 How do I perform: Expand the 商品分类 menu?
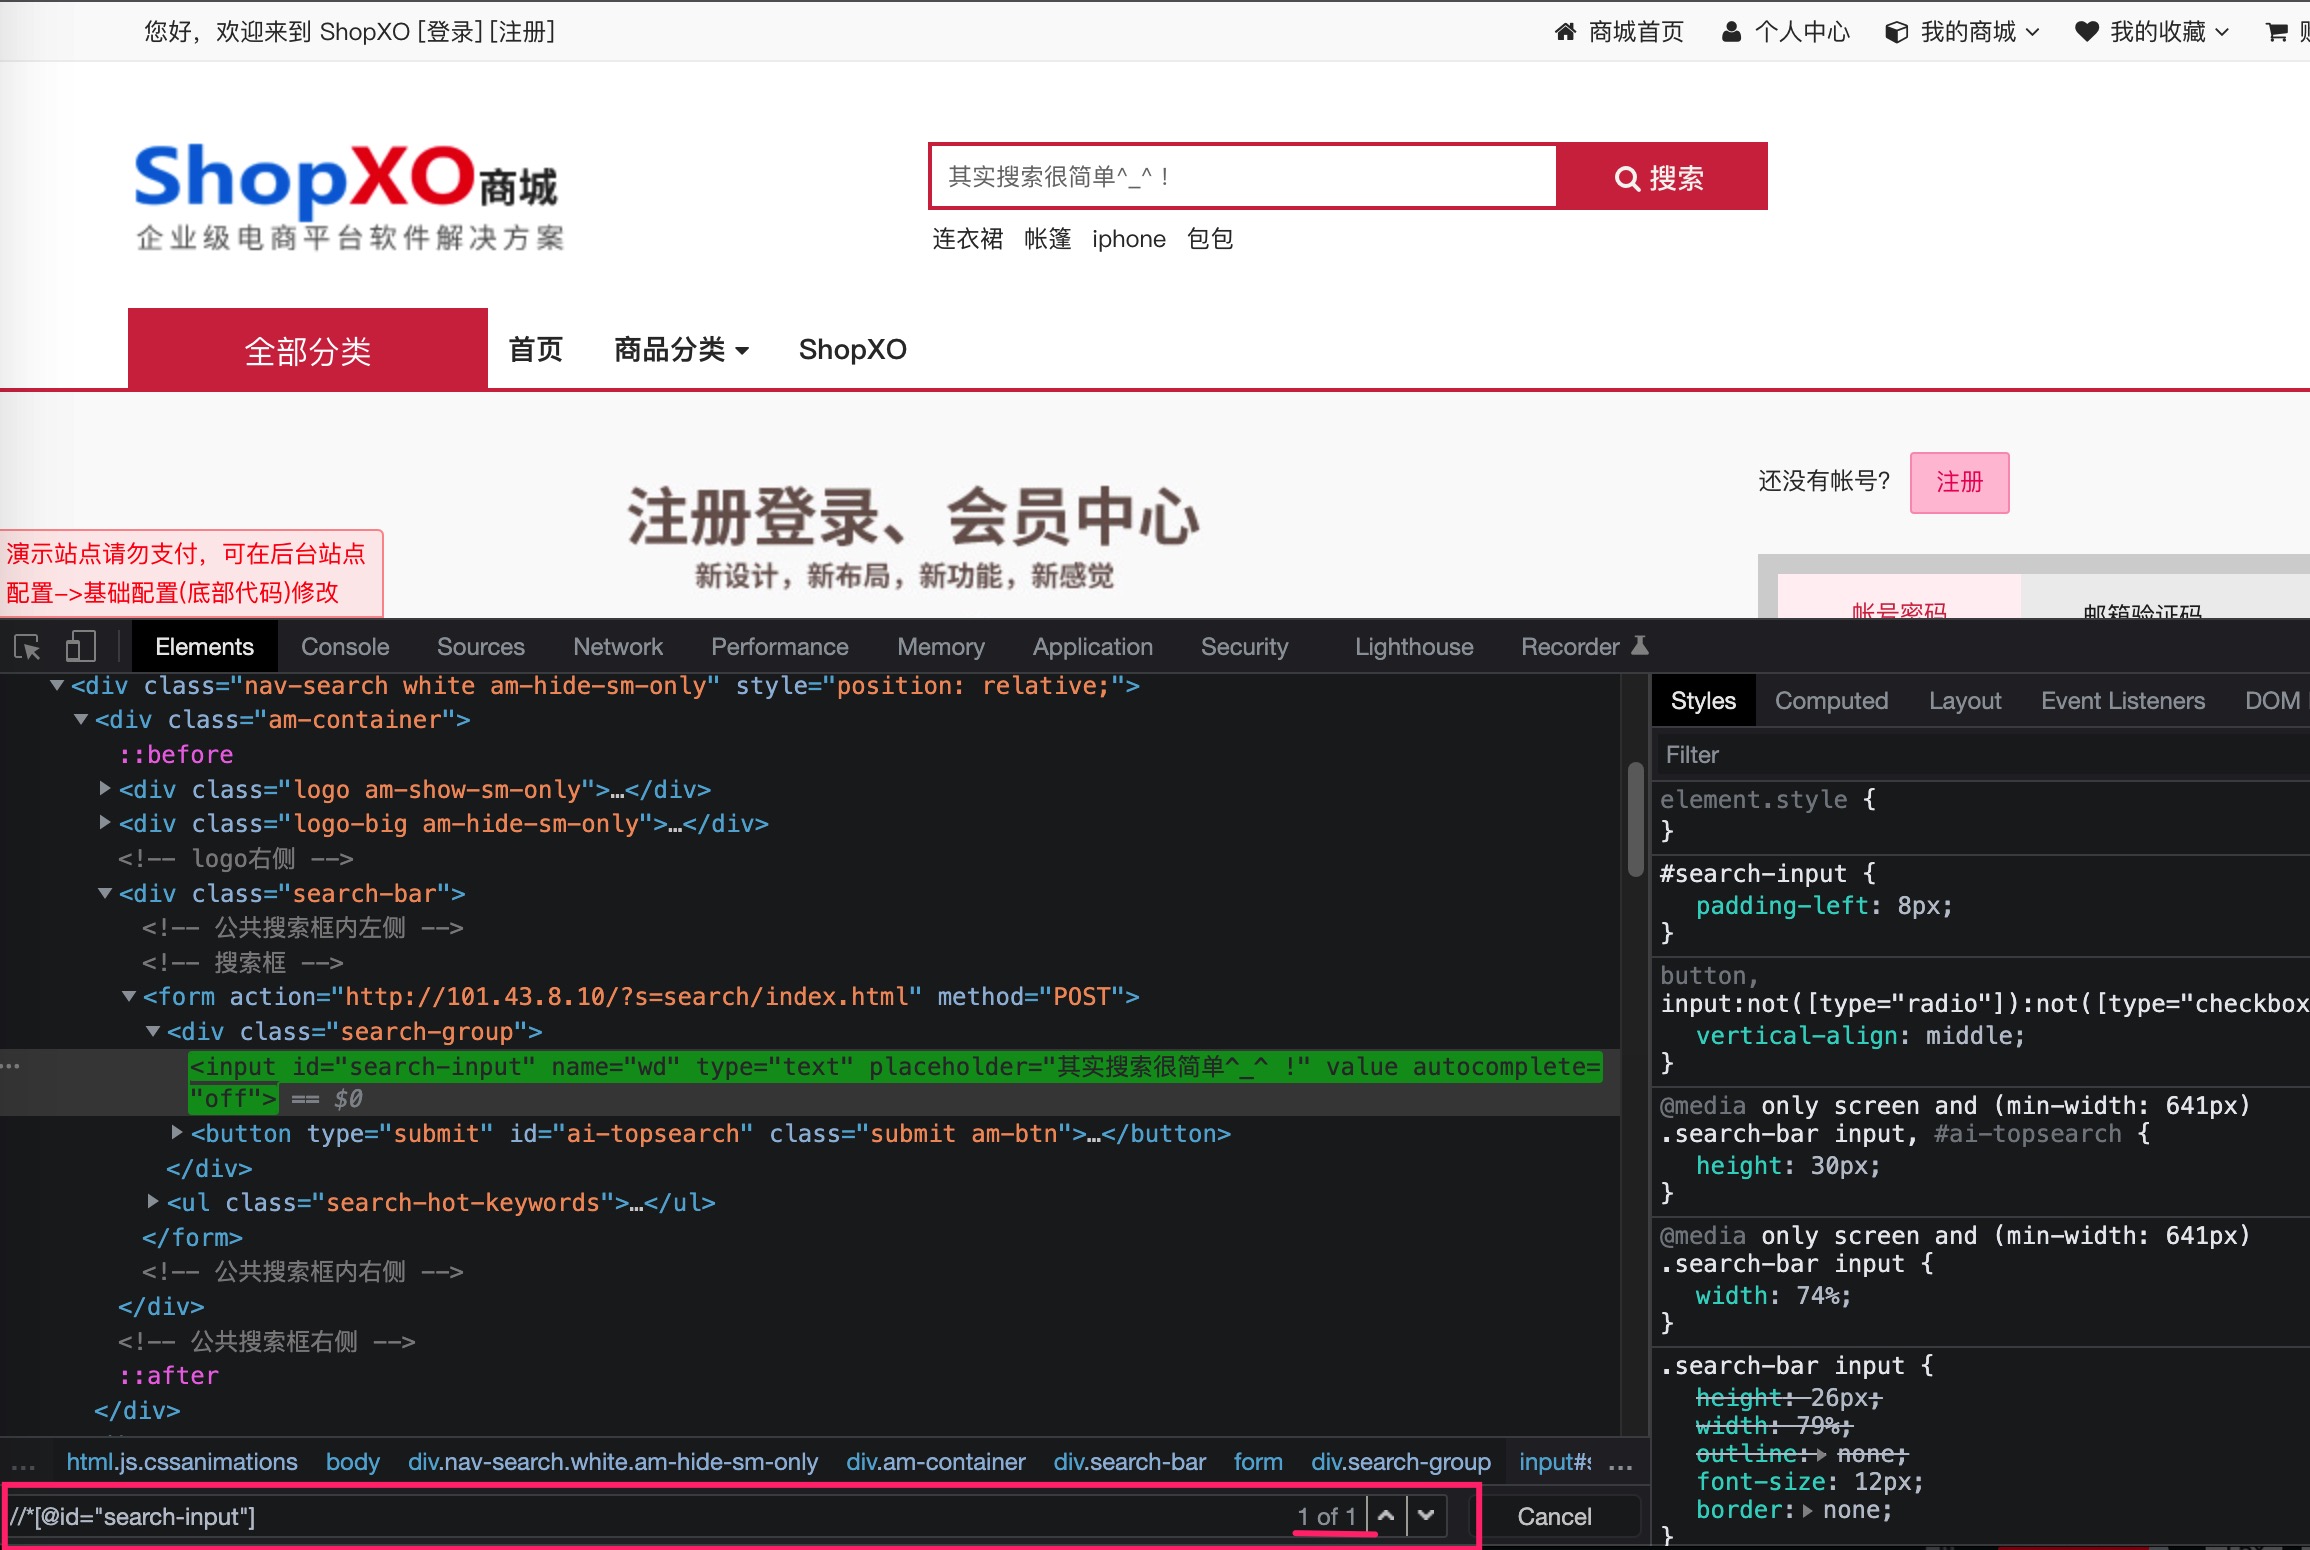pos(681,349)
